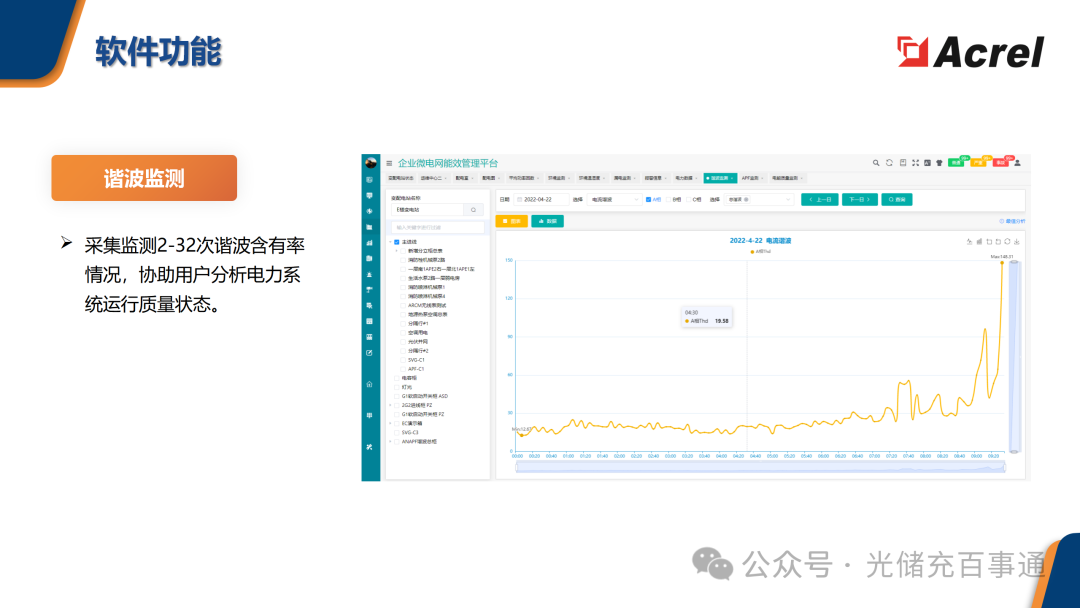Viewport: 1080px width, 608px height.
Task: Close the APF监测 tab
Action: 762,178
